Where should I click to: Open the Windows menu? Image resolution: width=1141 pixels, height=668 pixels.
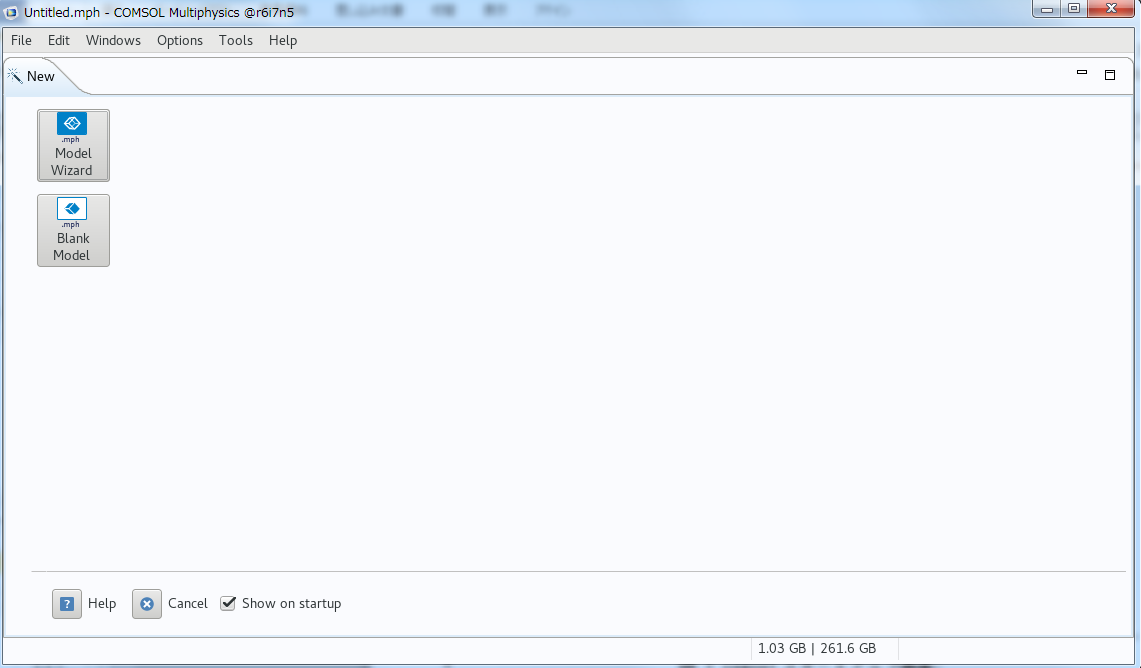114,41
